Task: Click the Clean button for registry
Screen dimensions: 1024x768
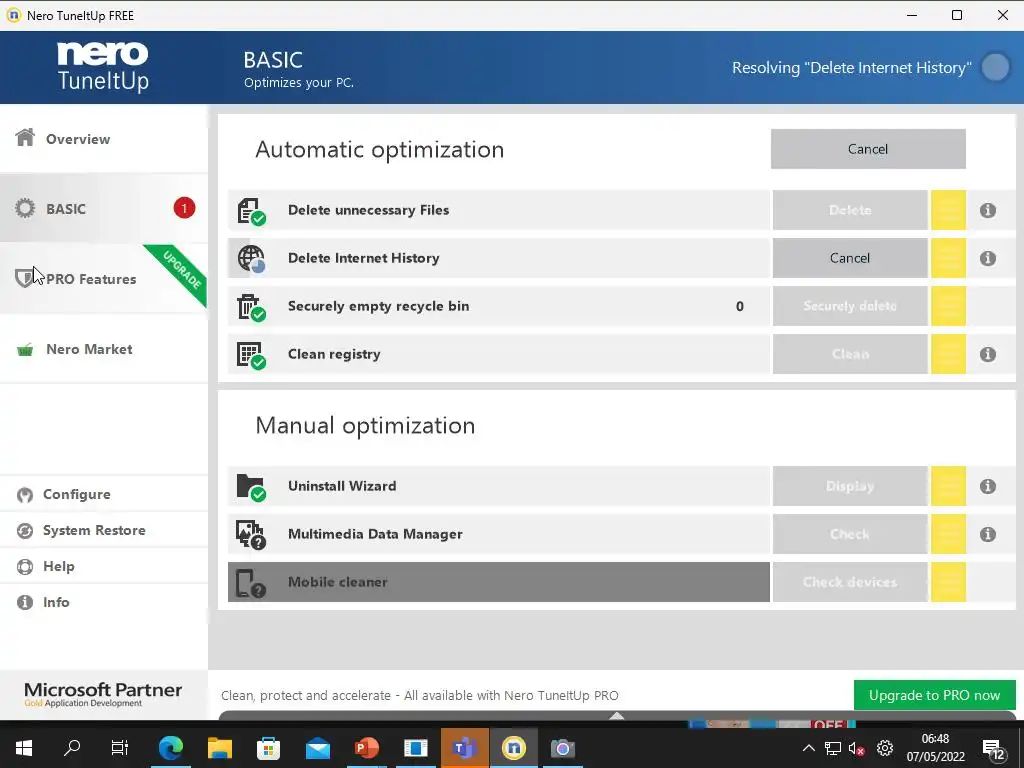Action: [850, 354]
